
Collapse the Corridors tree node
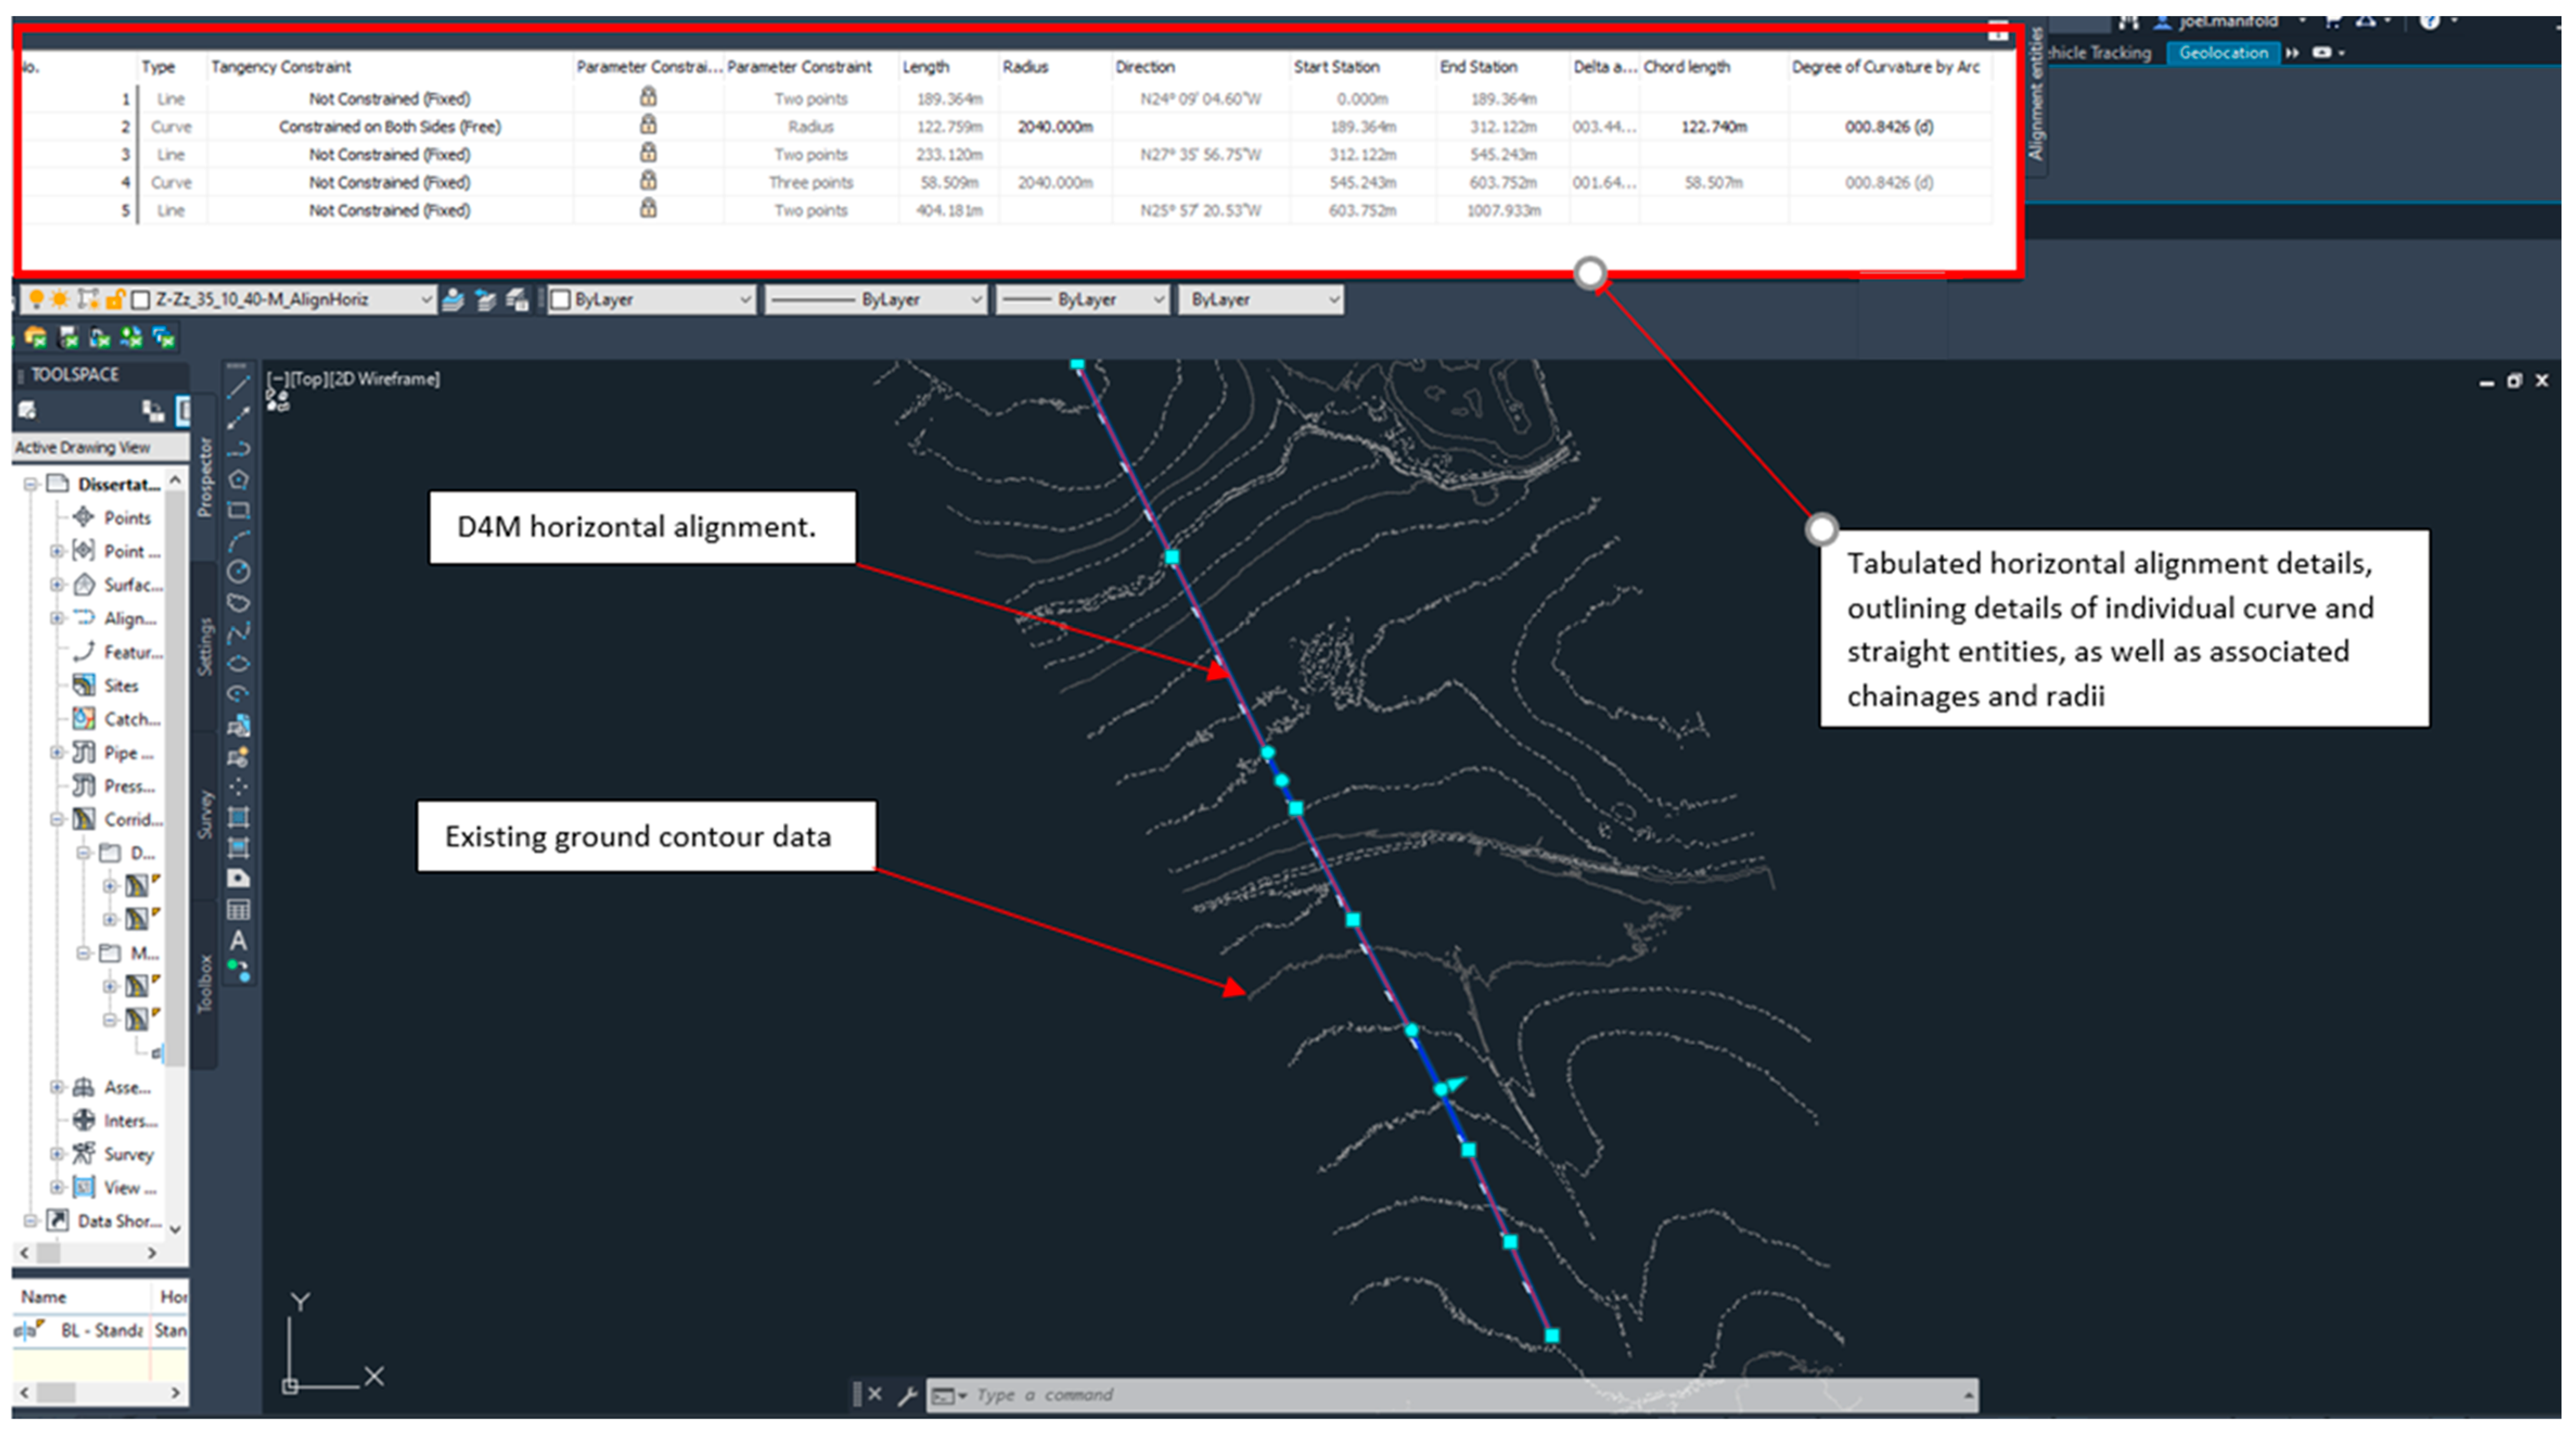pyautogui.click(x=57, y=819)
